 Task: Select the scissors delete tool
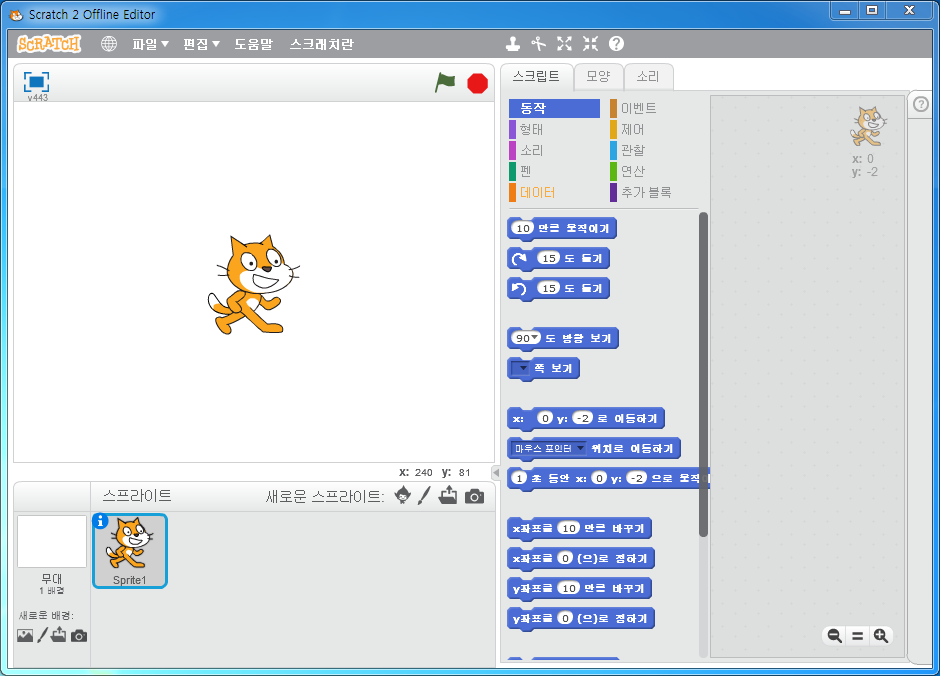538,44
